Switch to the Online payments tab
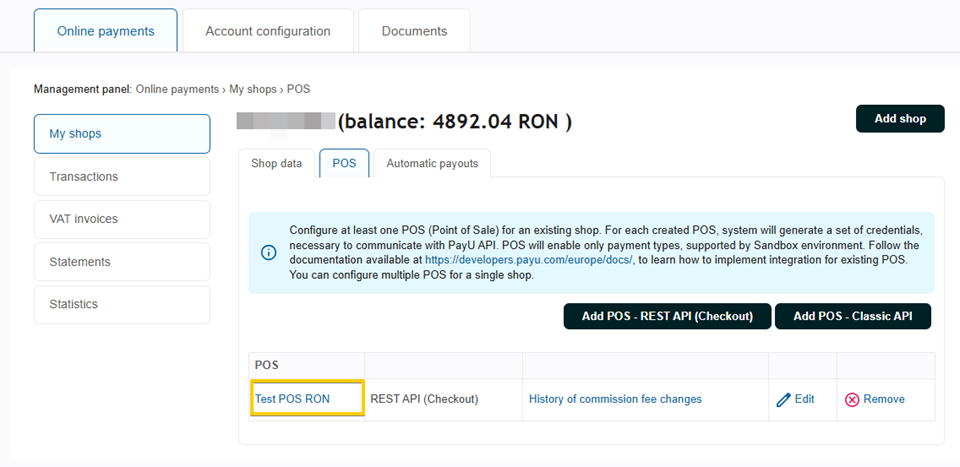 tap(105, 31)
